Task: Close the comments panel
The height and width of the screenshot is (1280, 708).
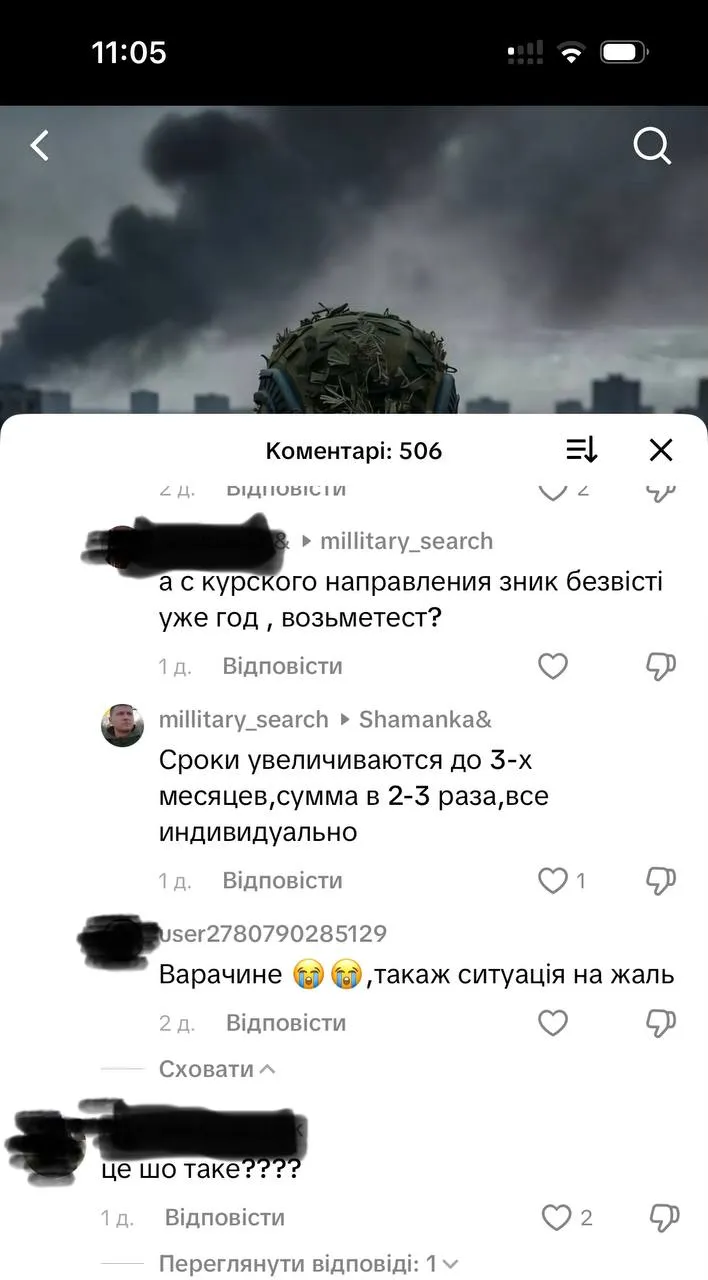Action: 661,450
